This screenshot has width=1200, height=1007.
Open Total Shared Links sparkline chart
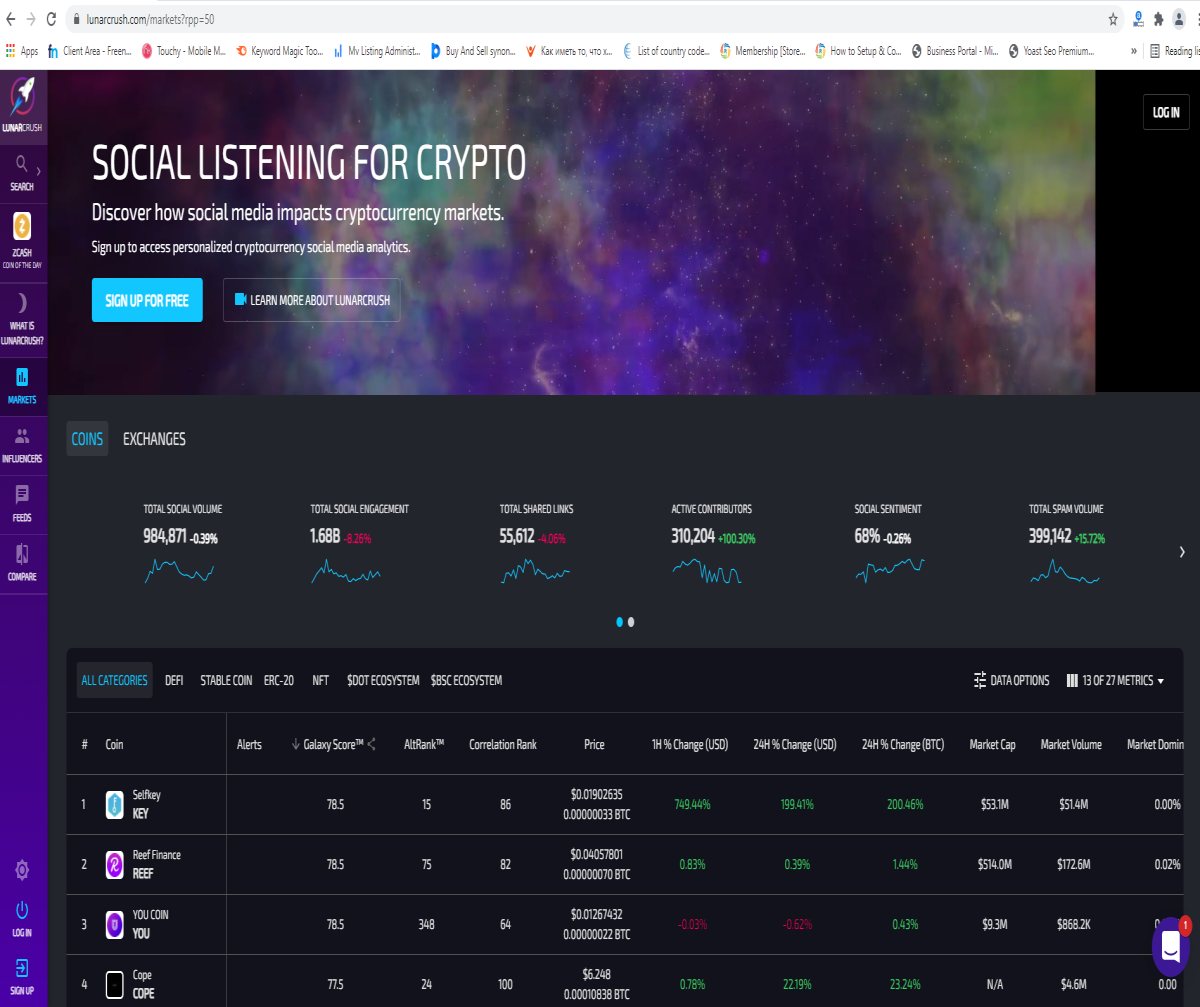pyautogui.click(x=535, y=572)
